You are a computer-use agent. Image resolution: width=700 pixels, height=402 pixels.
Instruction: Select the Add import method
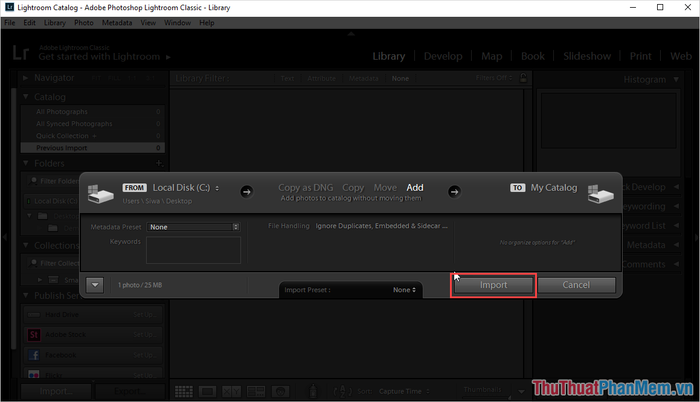coord(415,188)
